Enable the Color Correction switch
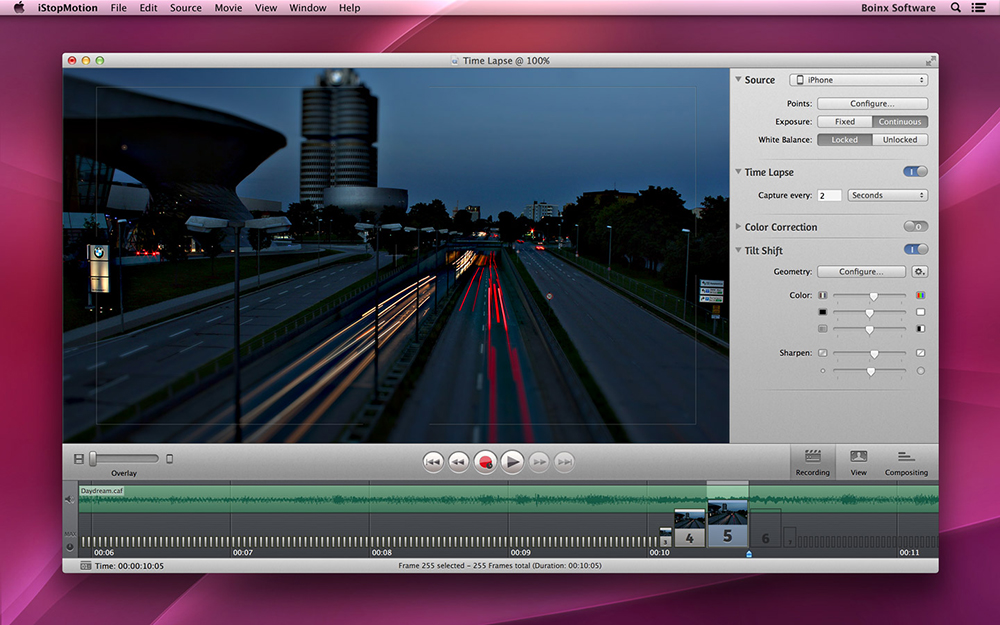This screenshot has width=1000, height=625. (915, 227)
